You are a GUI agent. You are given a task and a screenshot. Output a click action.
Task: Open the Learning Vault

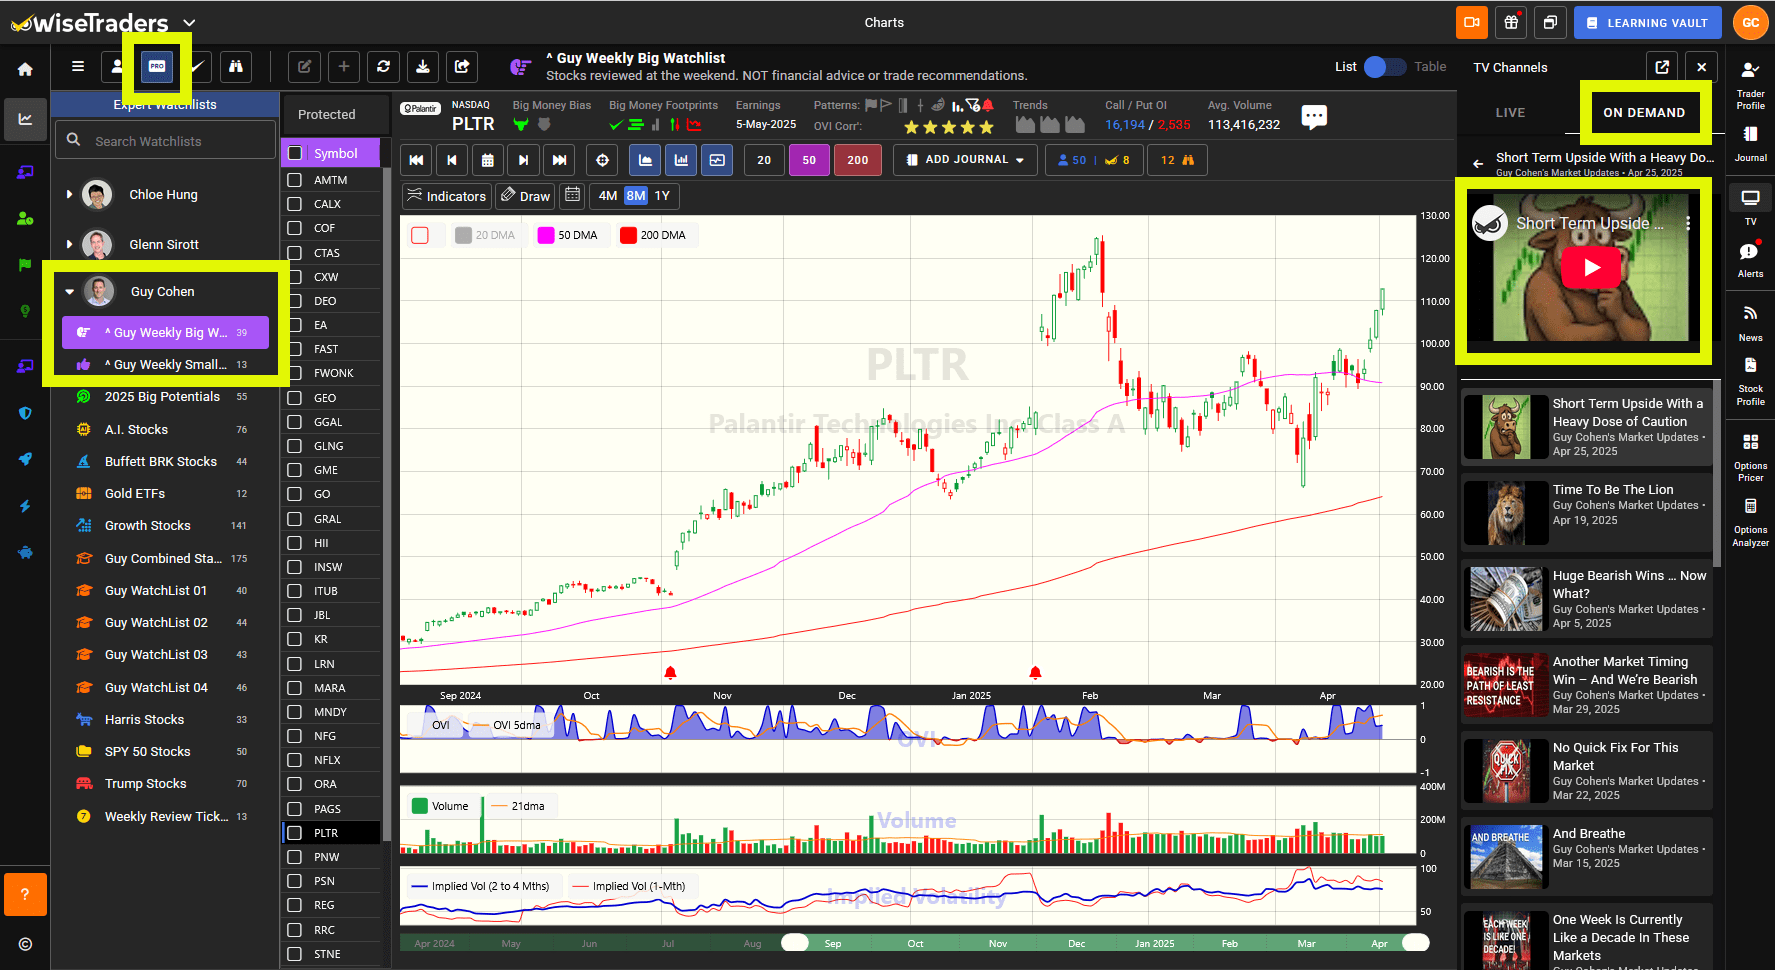click(1646, 22)
